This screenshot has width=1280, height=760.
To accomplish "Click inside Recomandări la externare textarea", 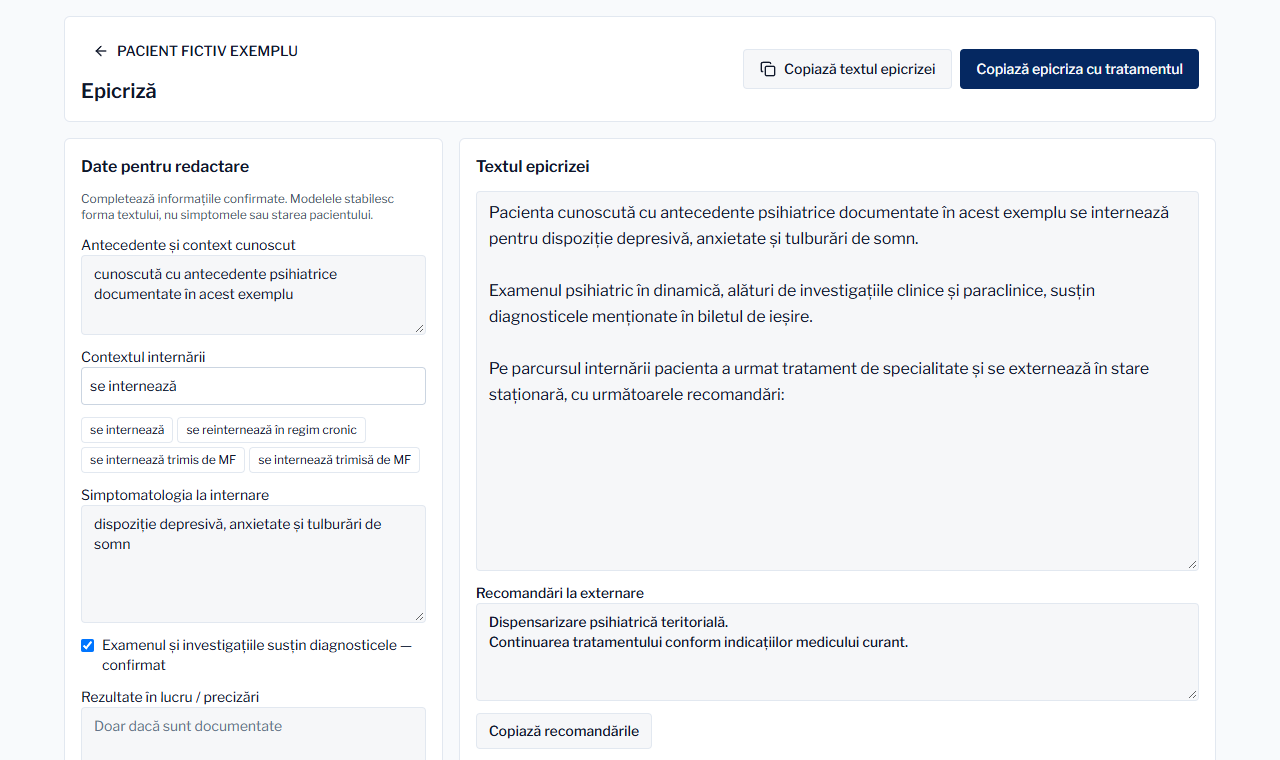I will [837, 652].
